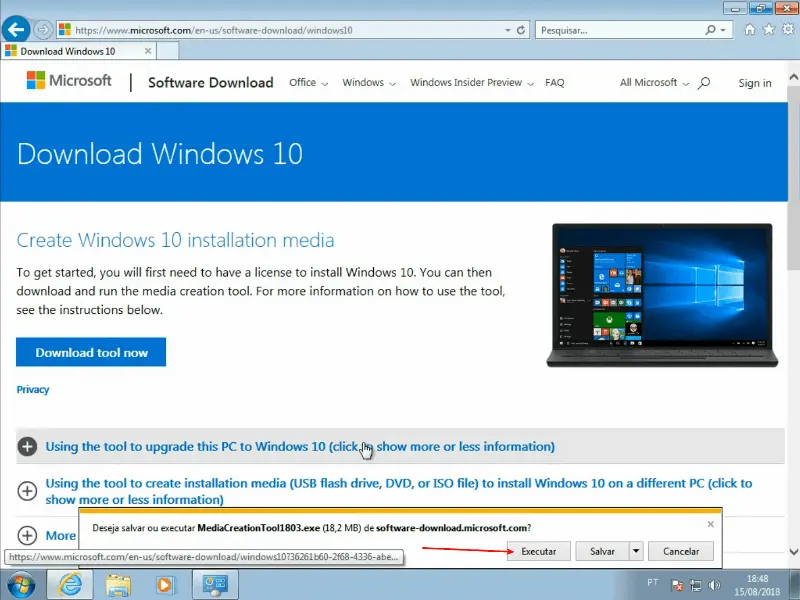Open the search provider dropdown arrow
Image resolution: width=800 pixels, height=600 pixels.
pos(723,30)
